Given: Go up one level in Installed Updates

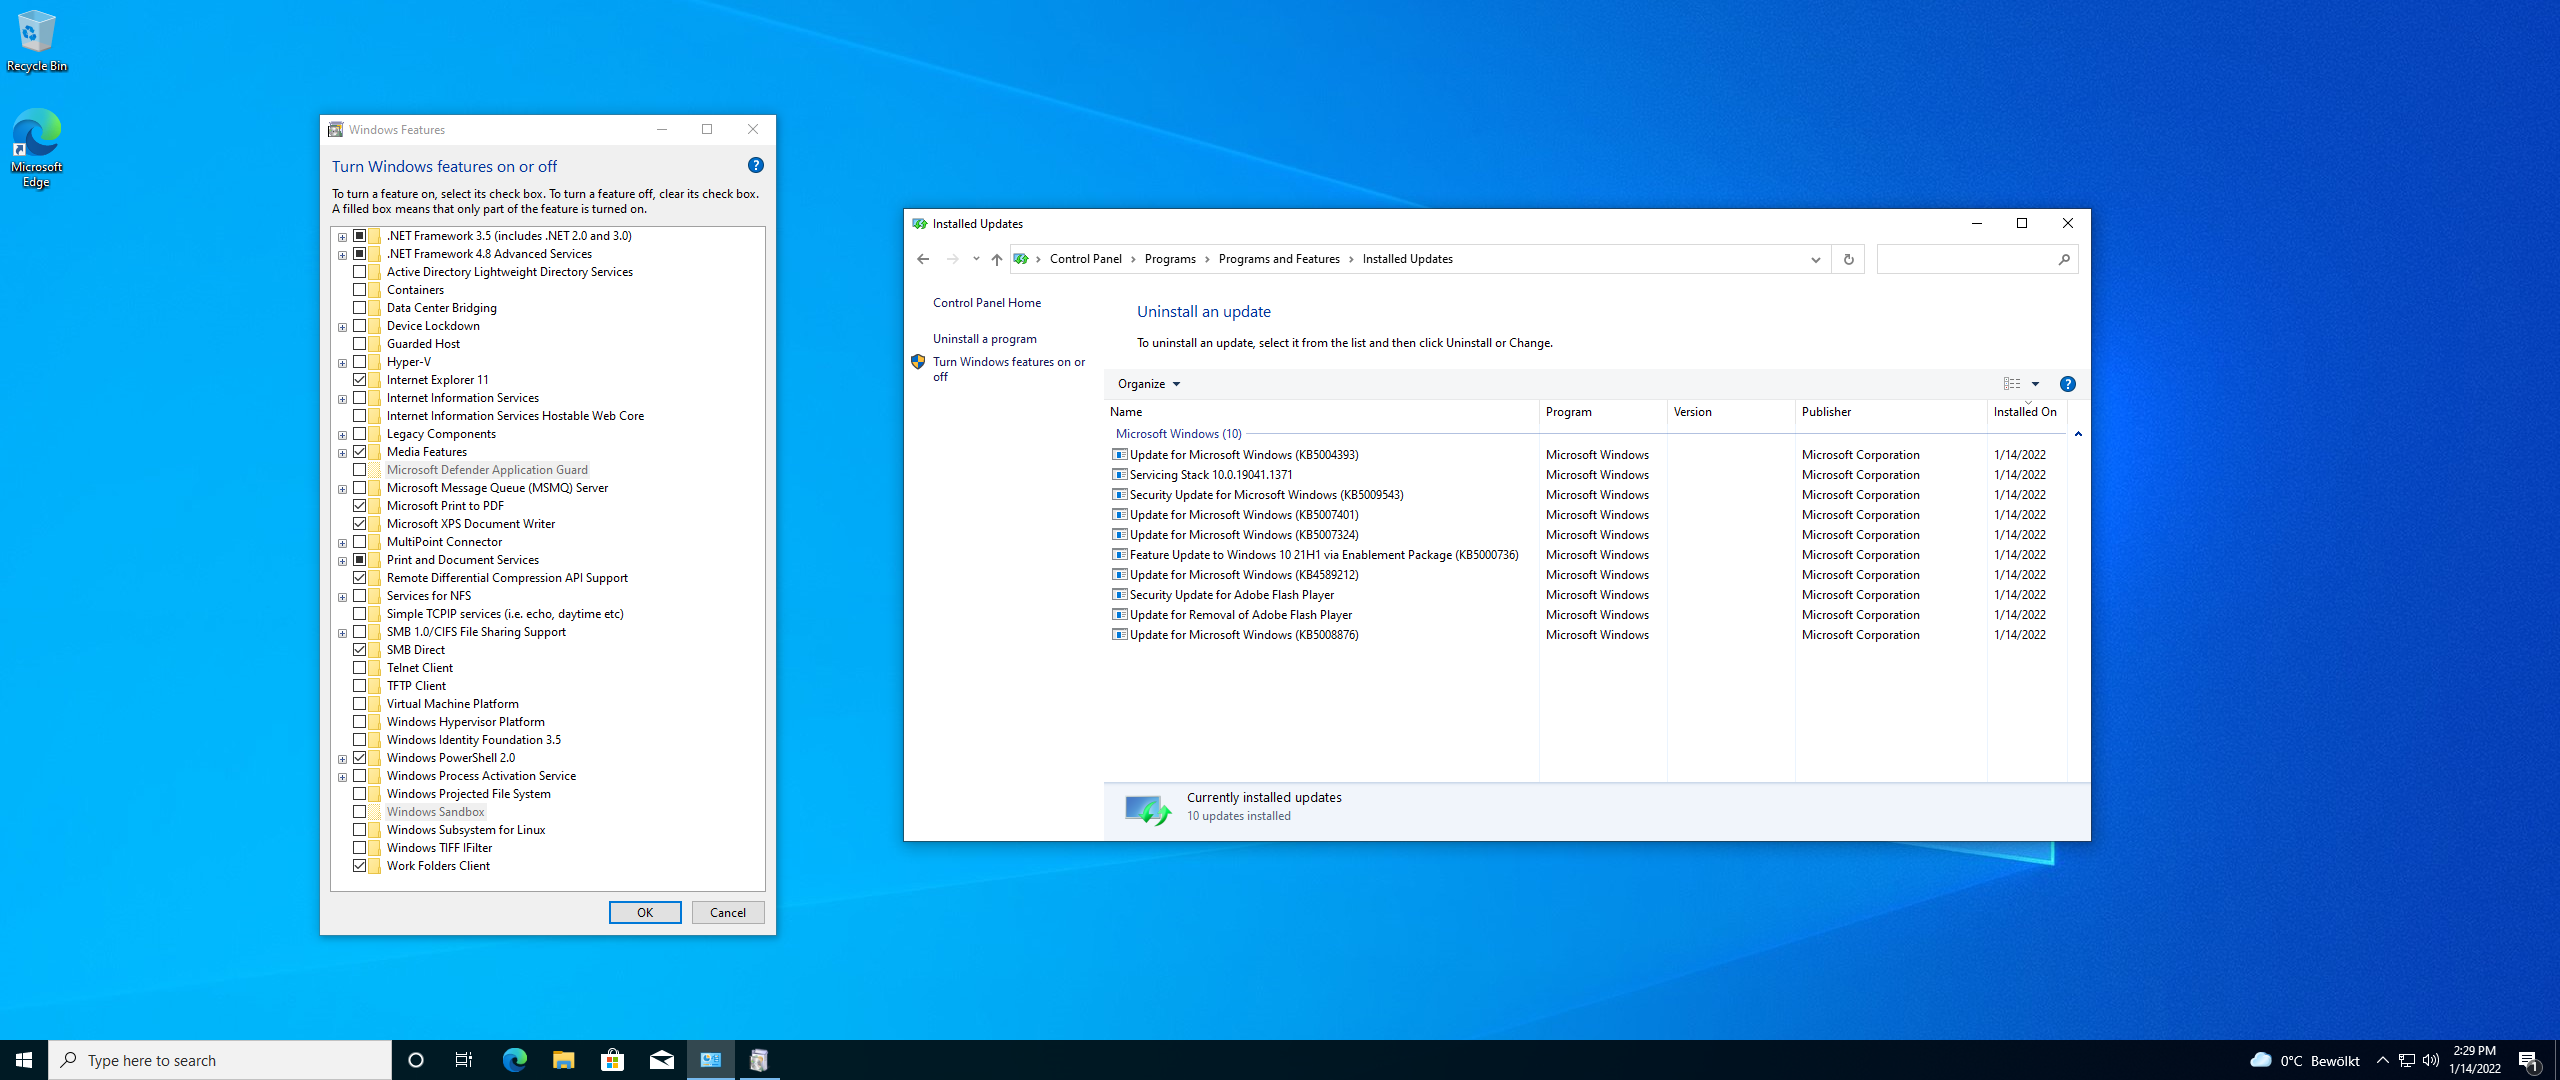Looking at the screenshot, I should (997, 259).
